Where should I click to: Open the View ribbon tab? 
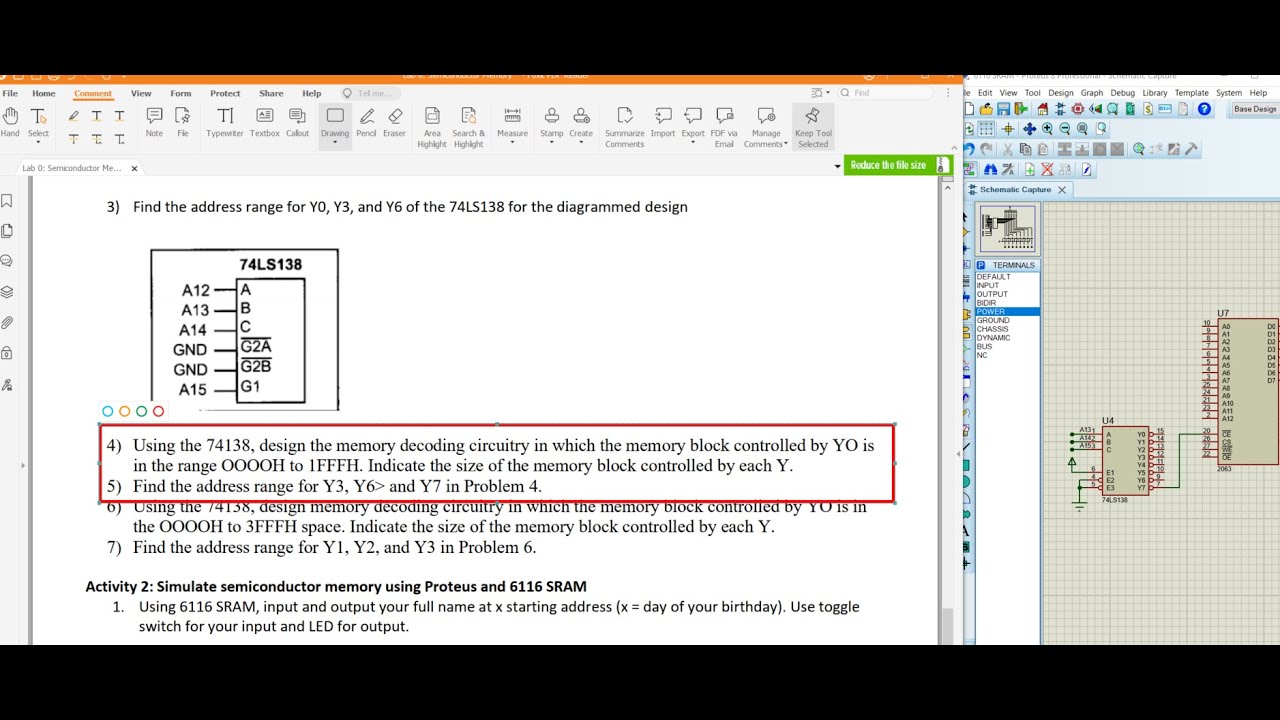(141, 93)
